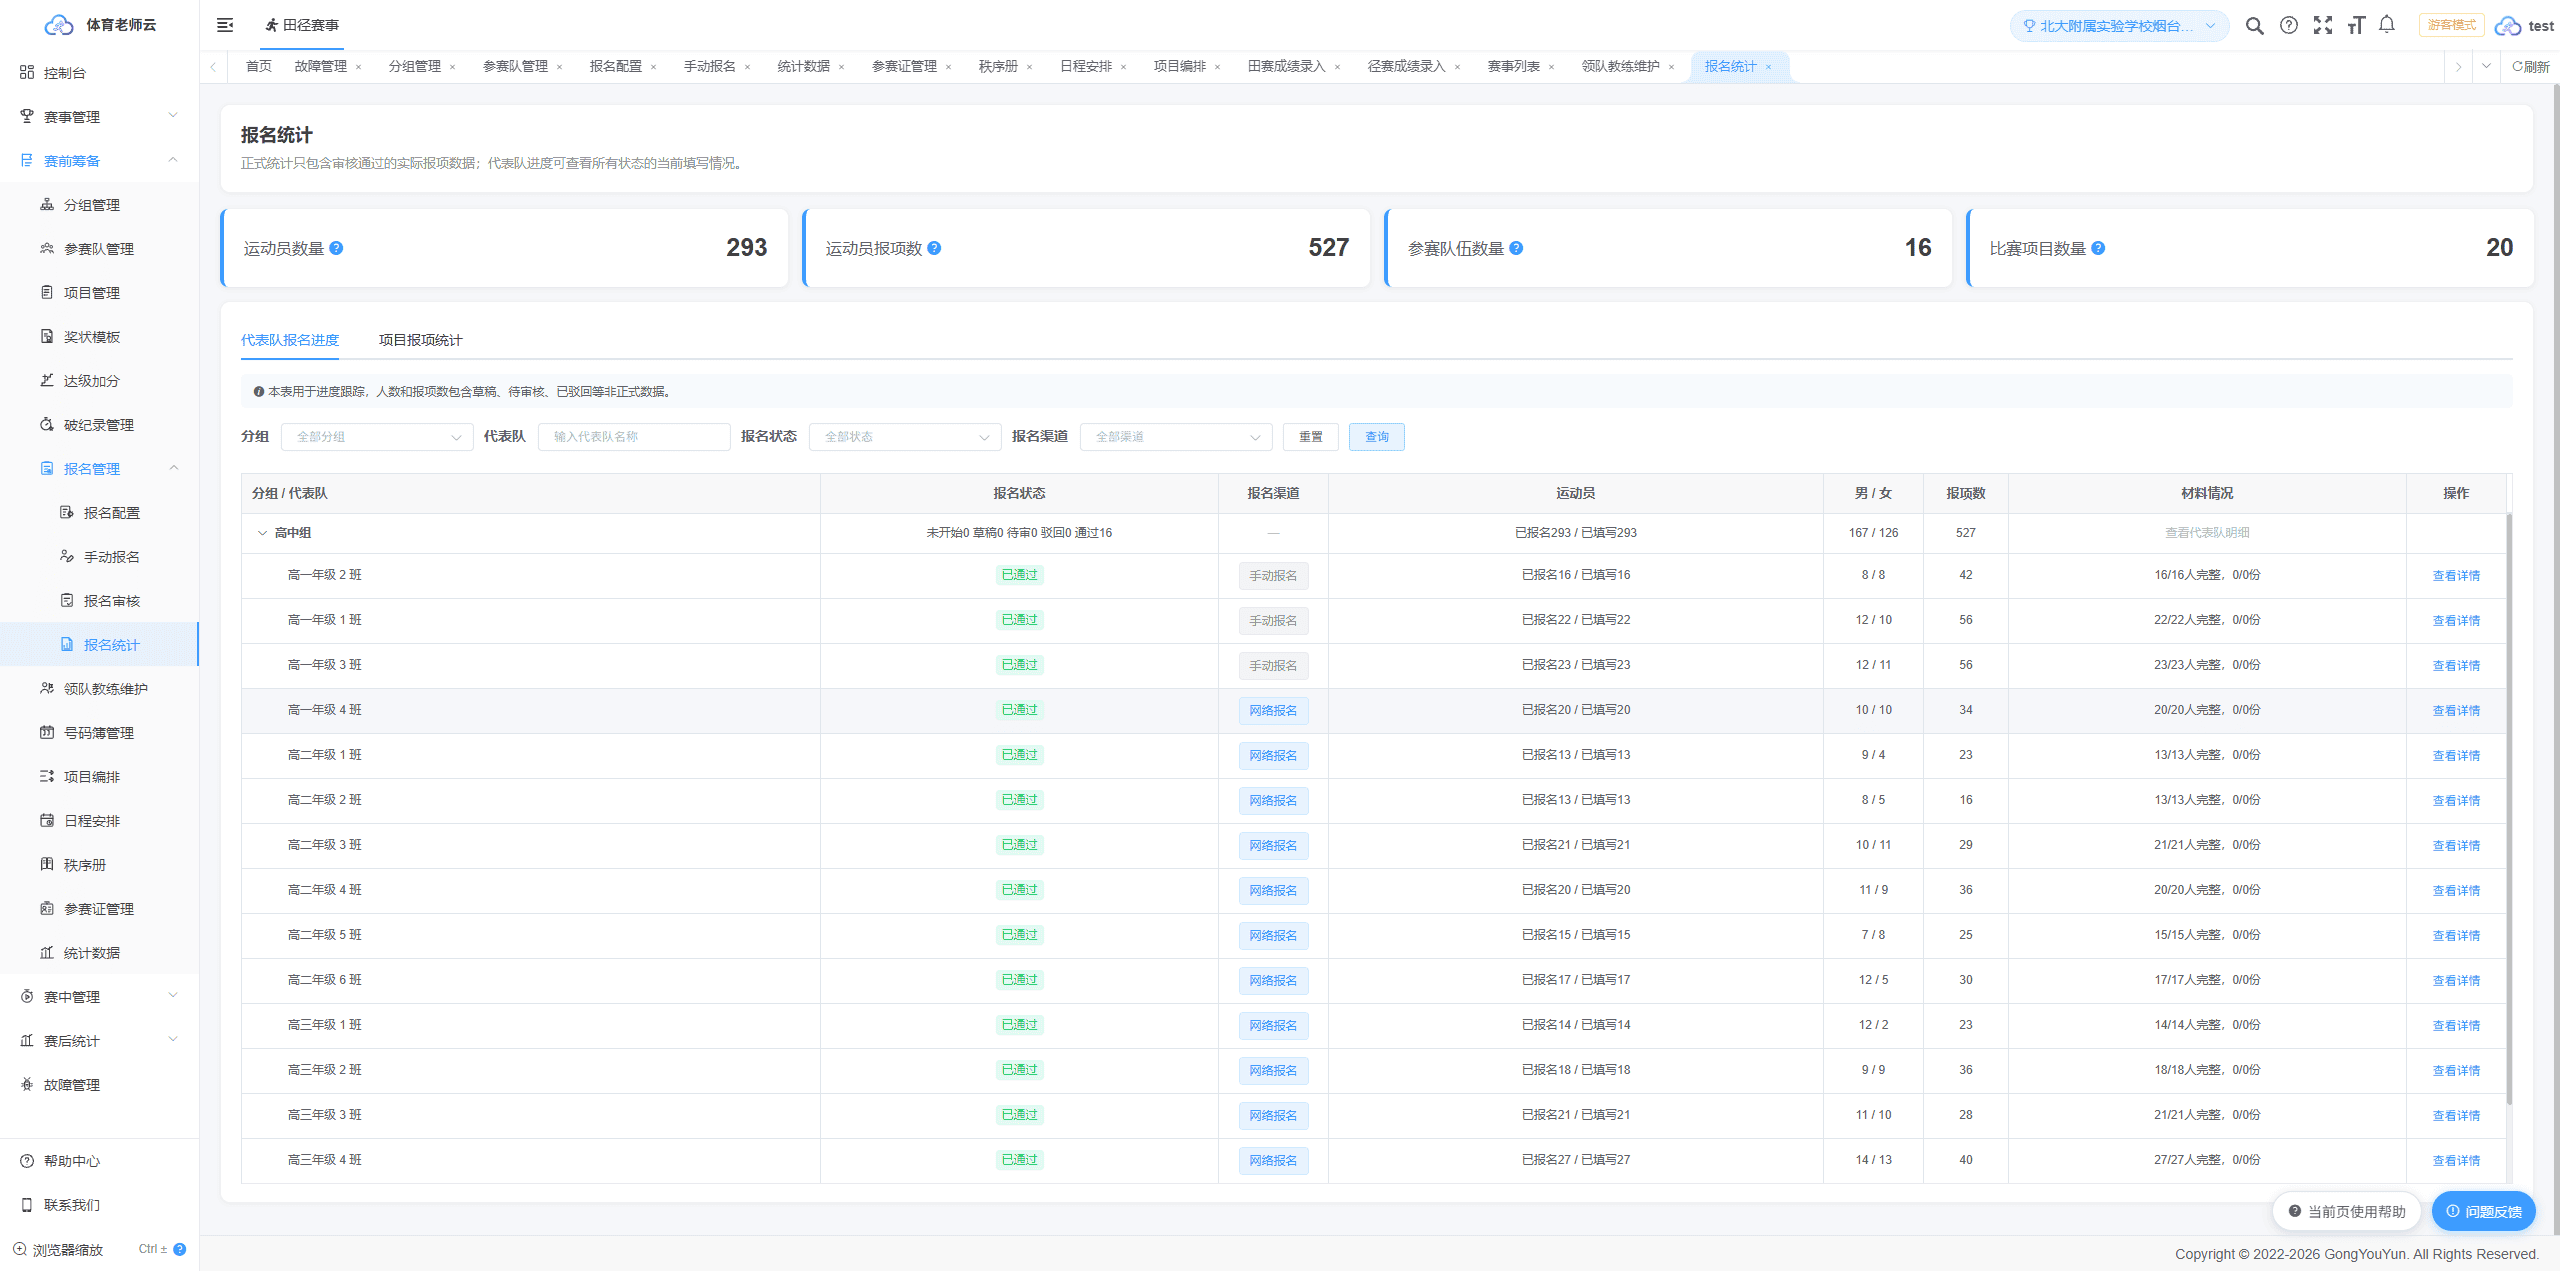Close the 报名统计 page tab
The height and width of the screenshot is (1271, 2560).
1768,67
